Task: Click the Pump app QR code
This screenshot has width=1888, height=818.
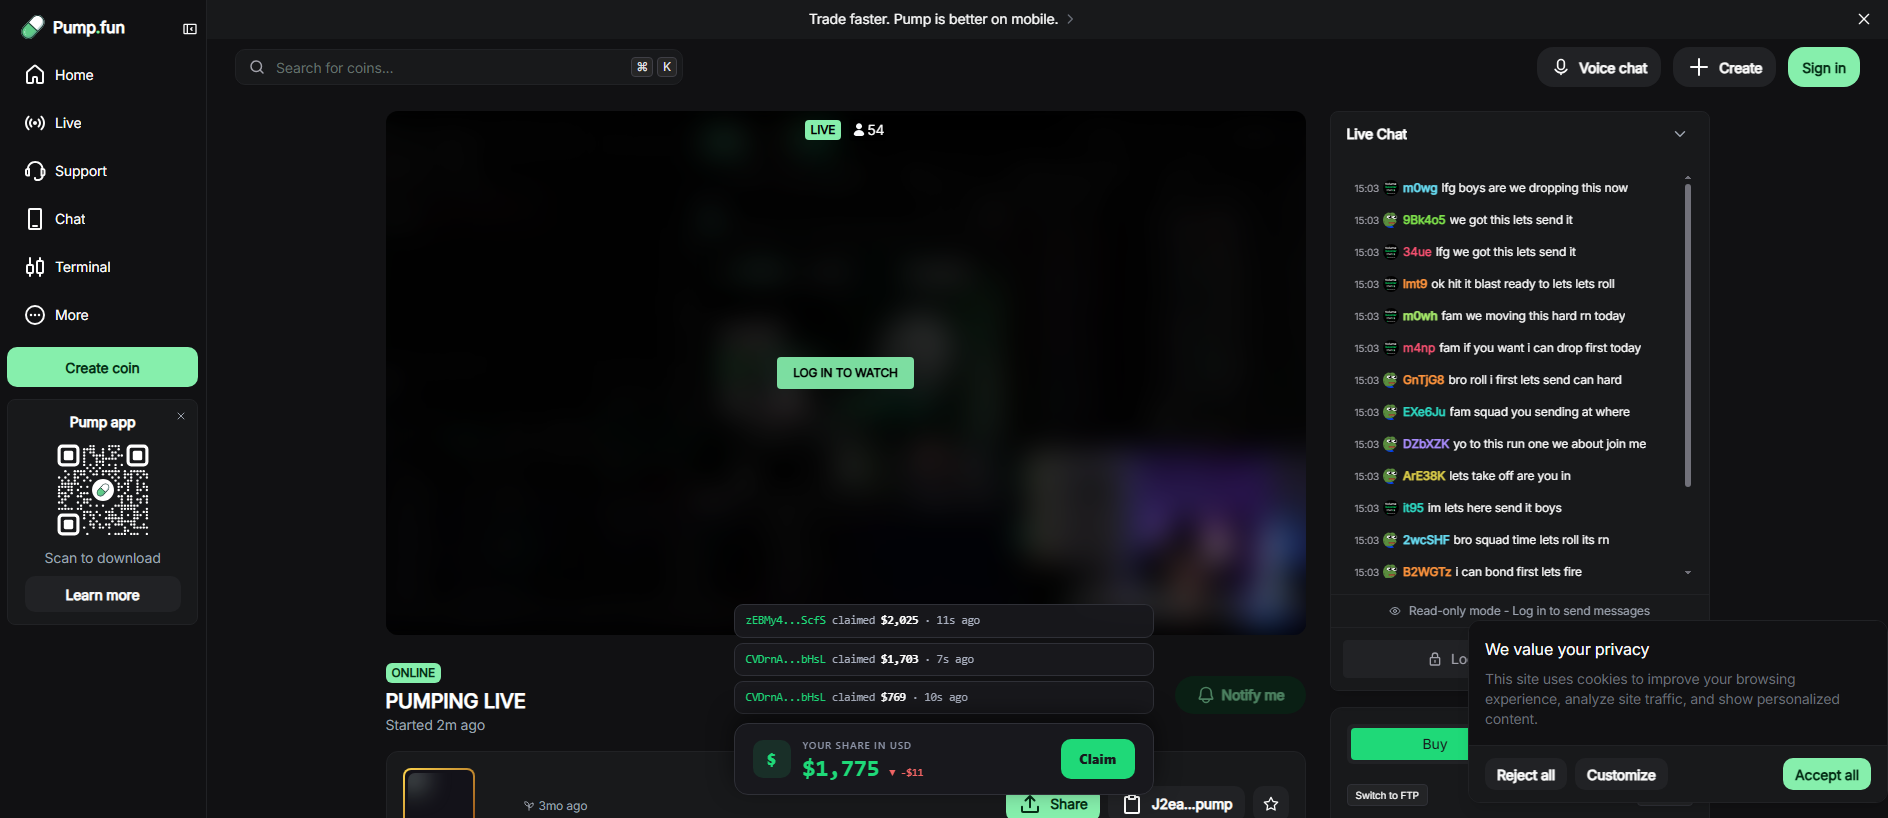Action: (103, 490)
